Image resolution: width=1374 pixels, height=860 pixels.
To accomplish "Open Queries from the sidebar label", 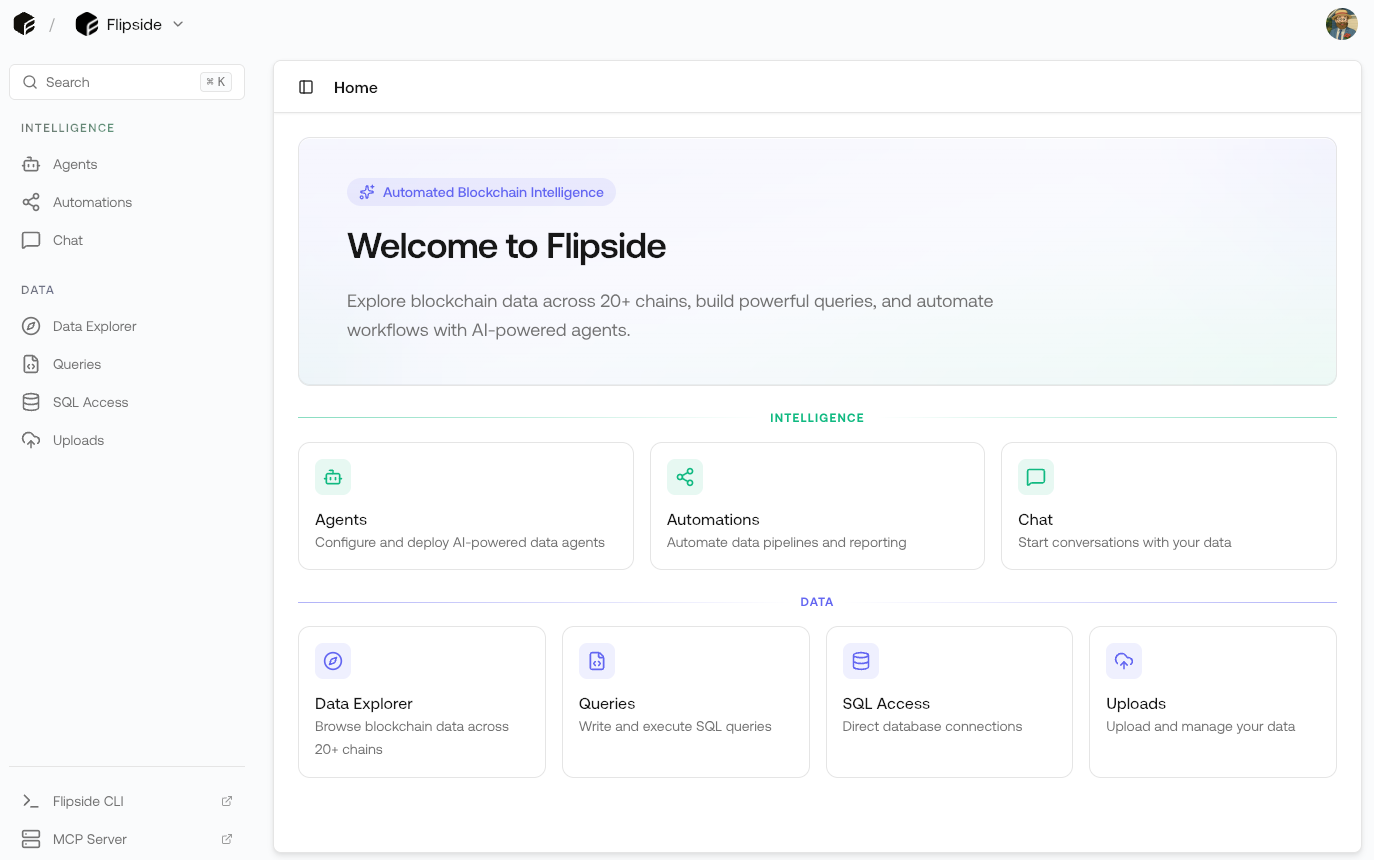I will tap(77, 364).
